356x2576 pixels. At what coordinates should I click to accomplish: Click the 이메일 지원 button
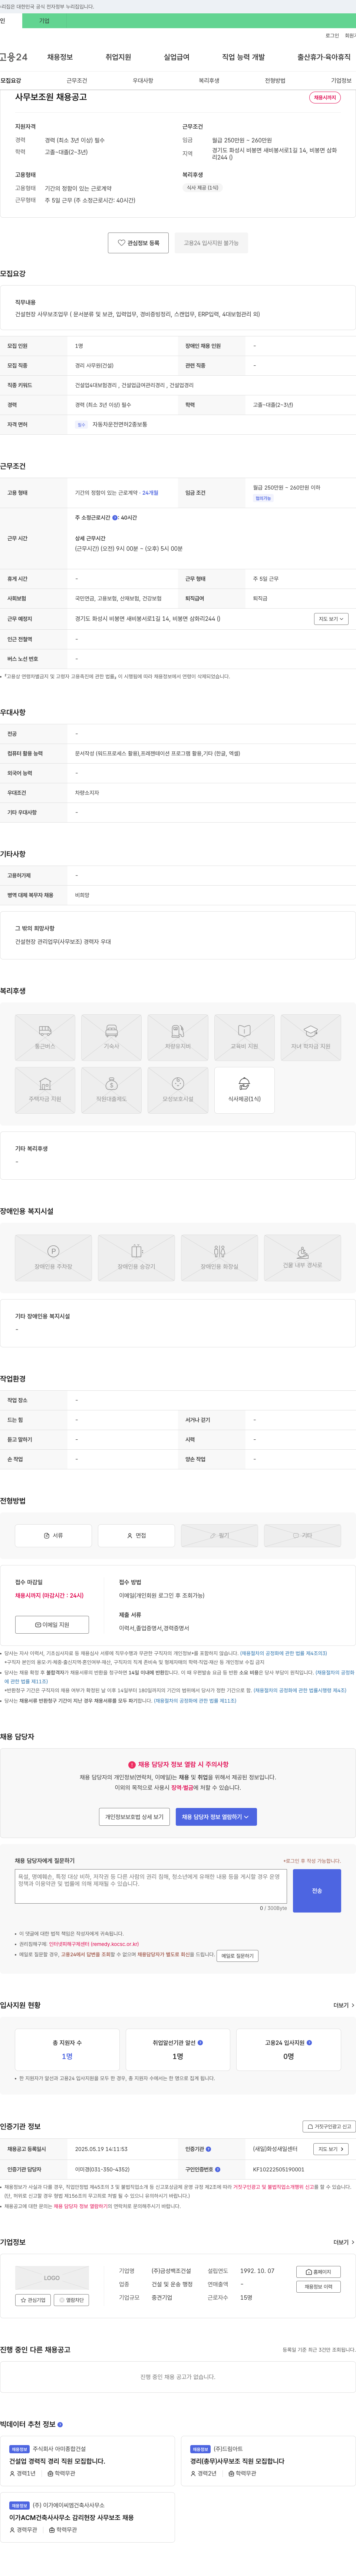52,1625
